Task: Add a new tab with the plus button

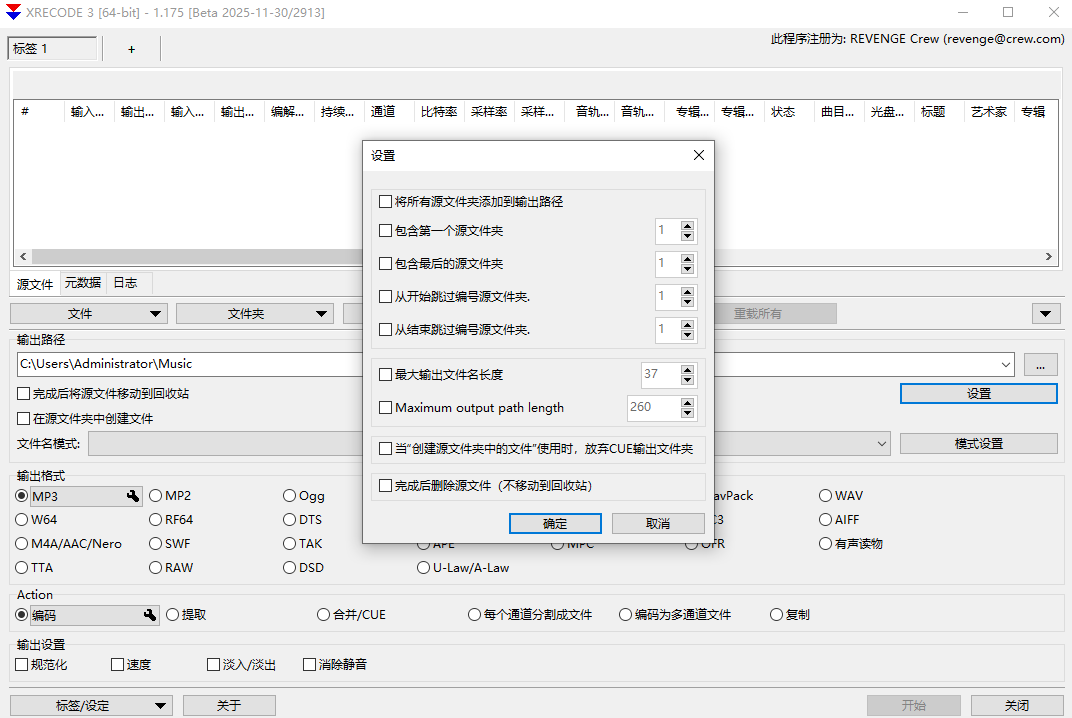Action: 131,47
